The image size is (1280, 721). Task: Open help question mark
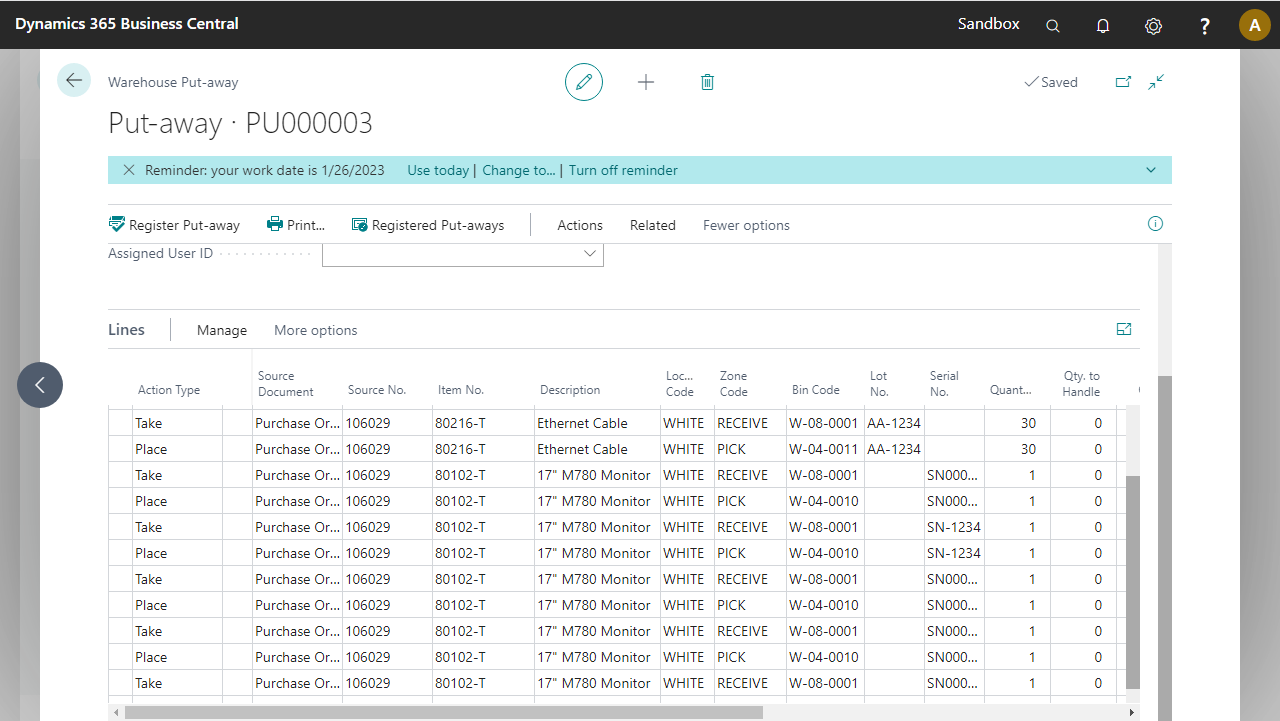(1205, 25)
